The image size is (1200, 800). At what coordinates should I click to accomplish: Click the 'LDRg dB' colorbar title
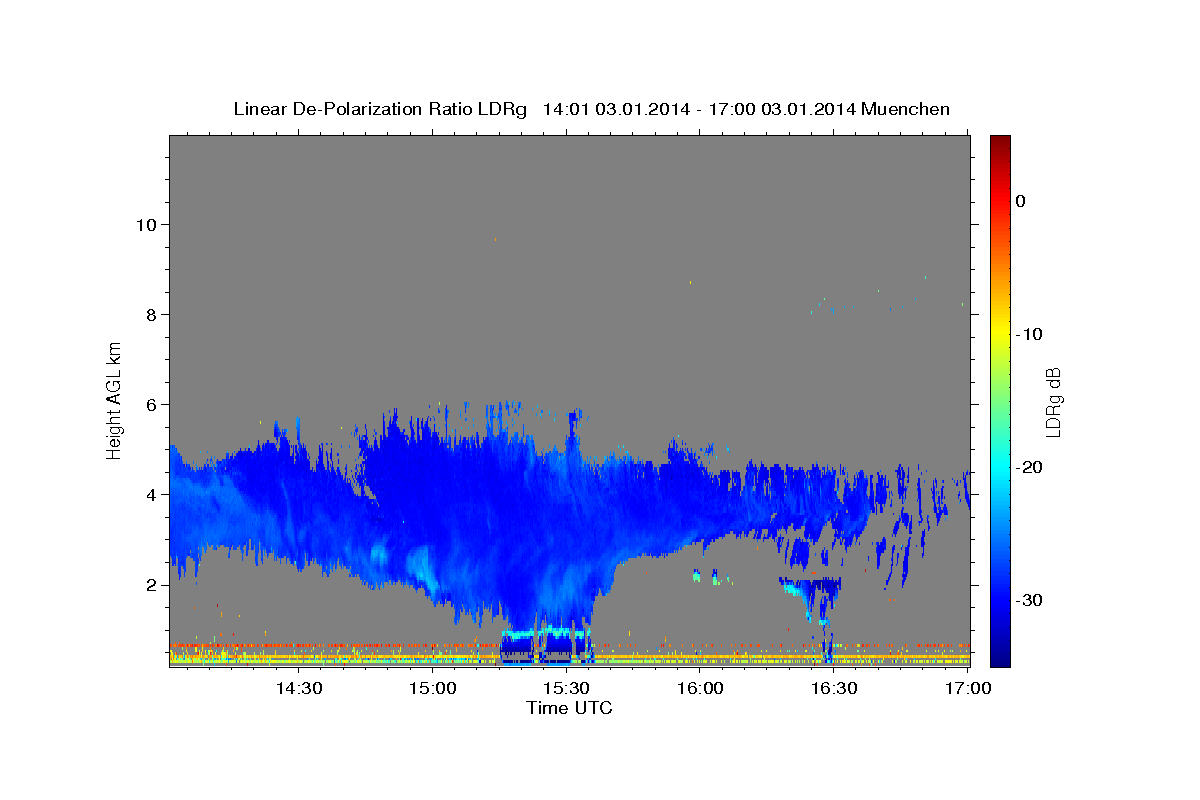tap(1053, 401)
